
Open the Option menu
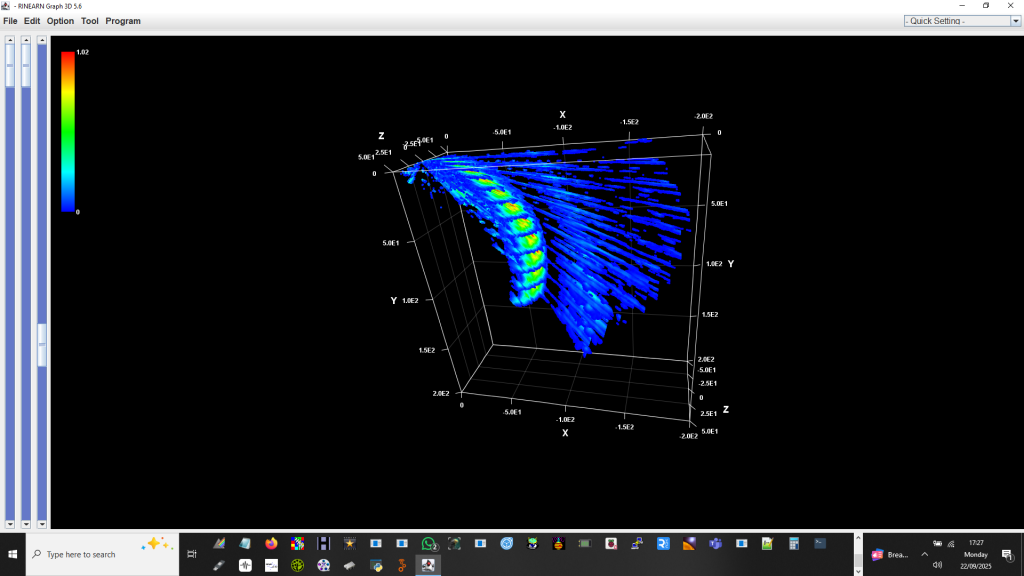(60, 21)
